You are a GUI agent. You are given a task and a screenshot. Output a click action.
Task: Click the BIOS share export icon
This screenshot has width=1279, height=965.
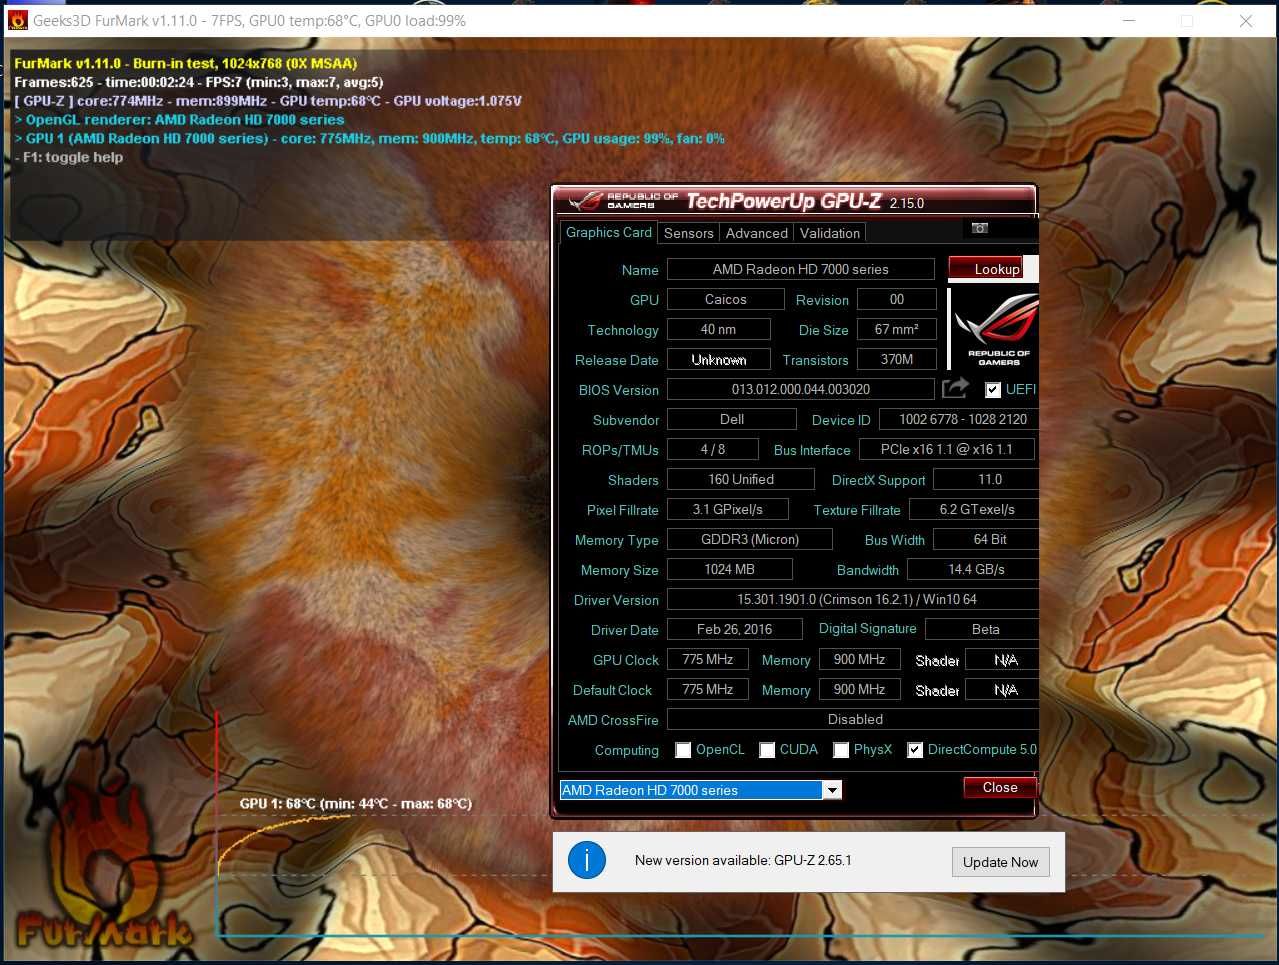[x=956, y=388]
